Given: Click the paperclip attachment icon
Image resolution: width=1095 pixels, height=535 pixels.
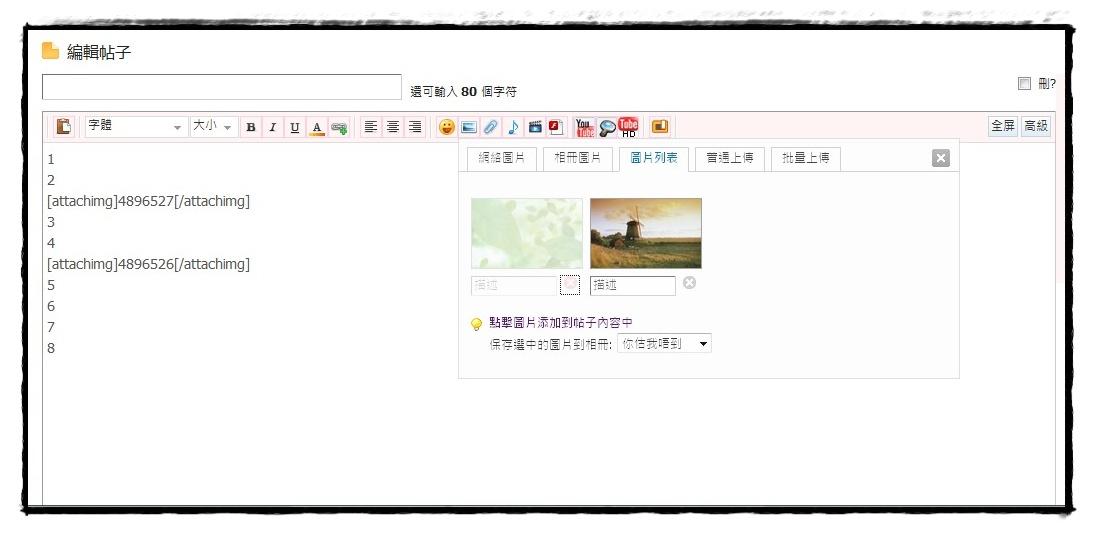Looking at the screenshot, I should click(490, 127).
